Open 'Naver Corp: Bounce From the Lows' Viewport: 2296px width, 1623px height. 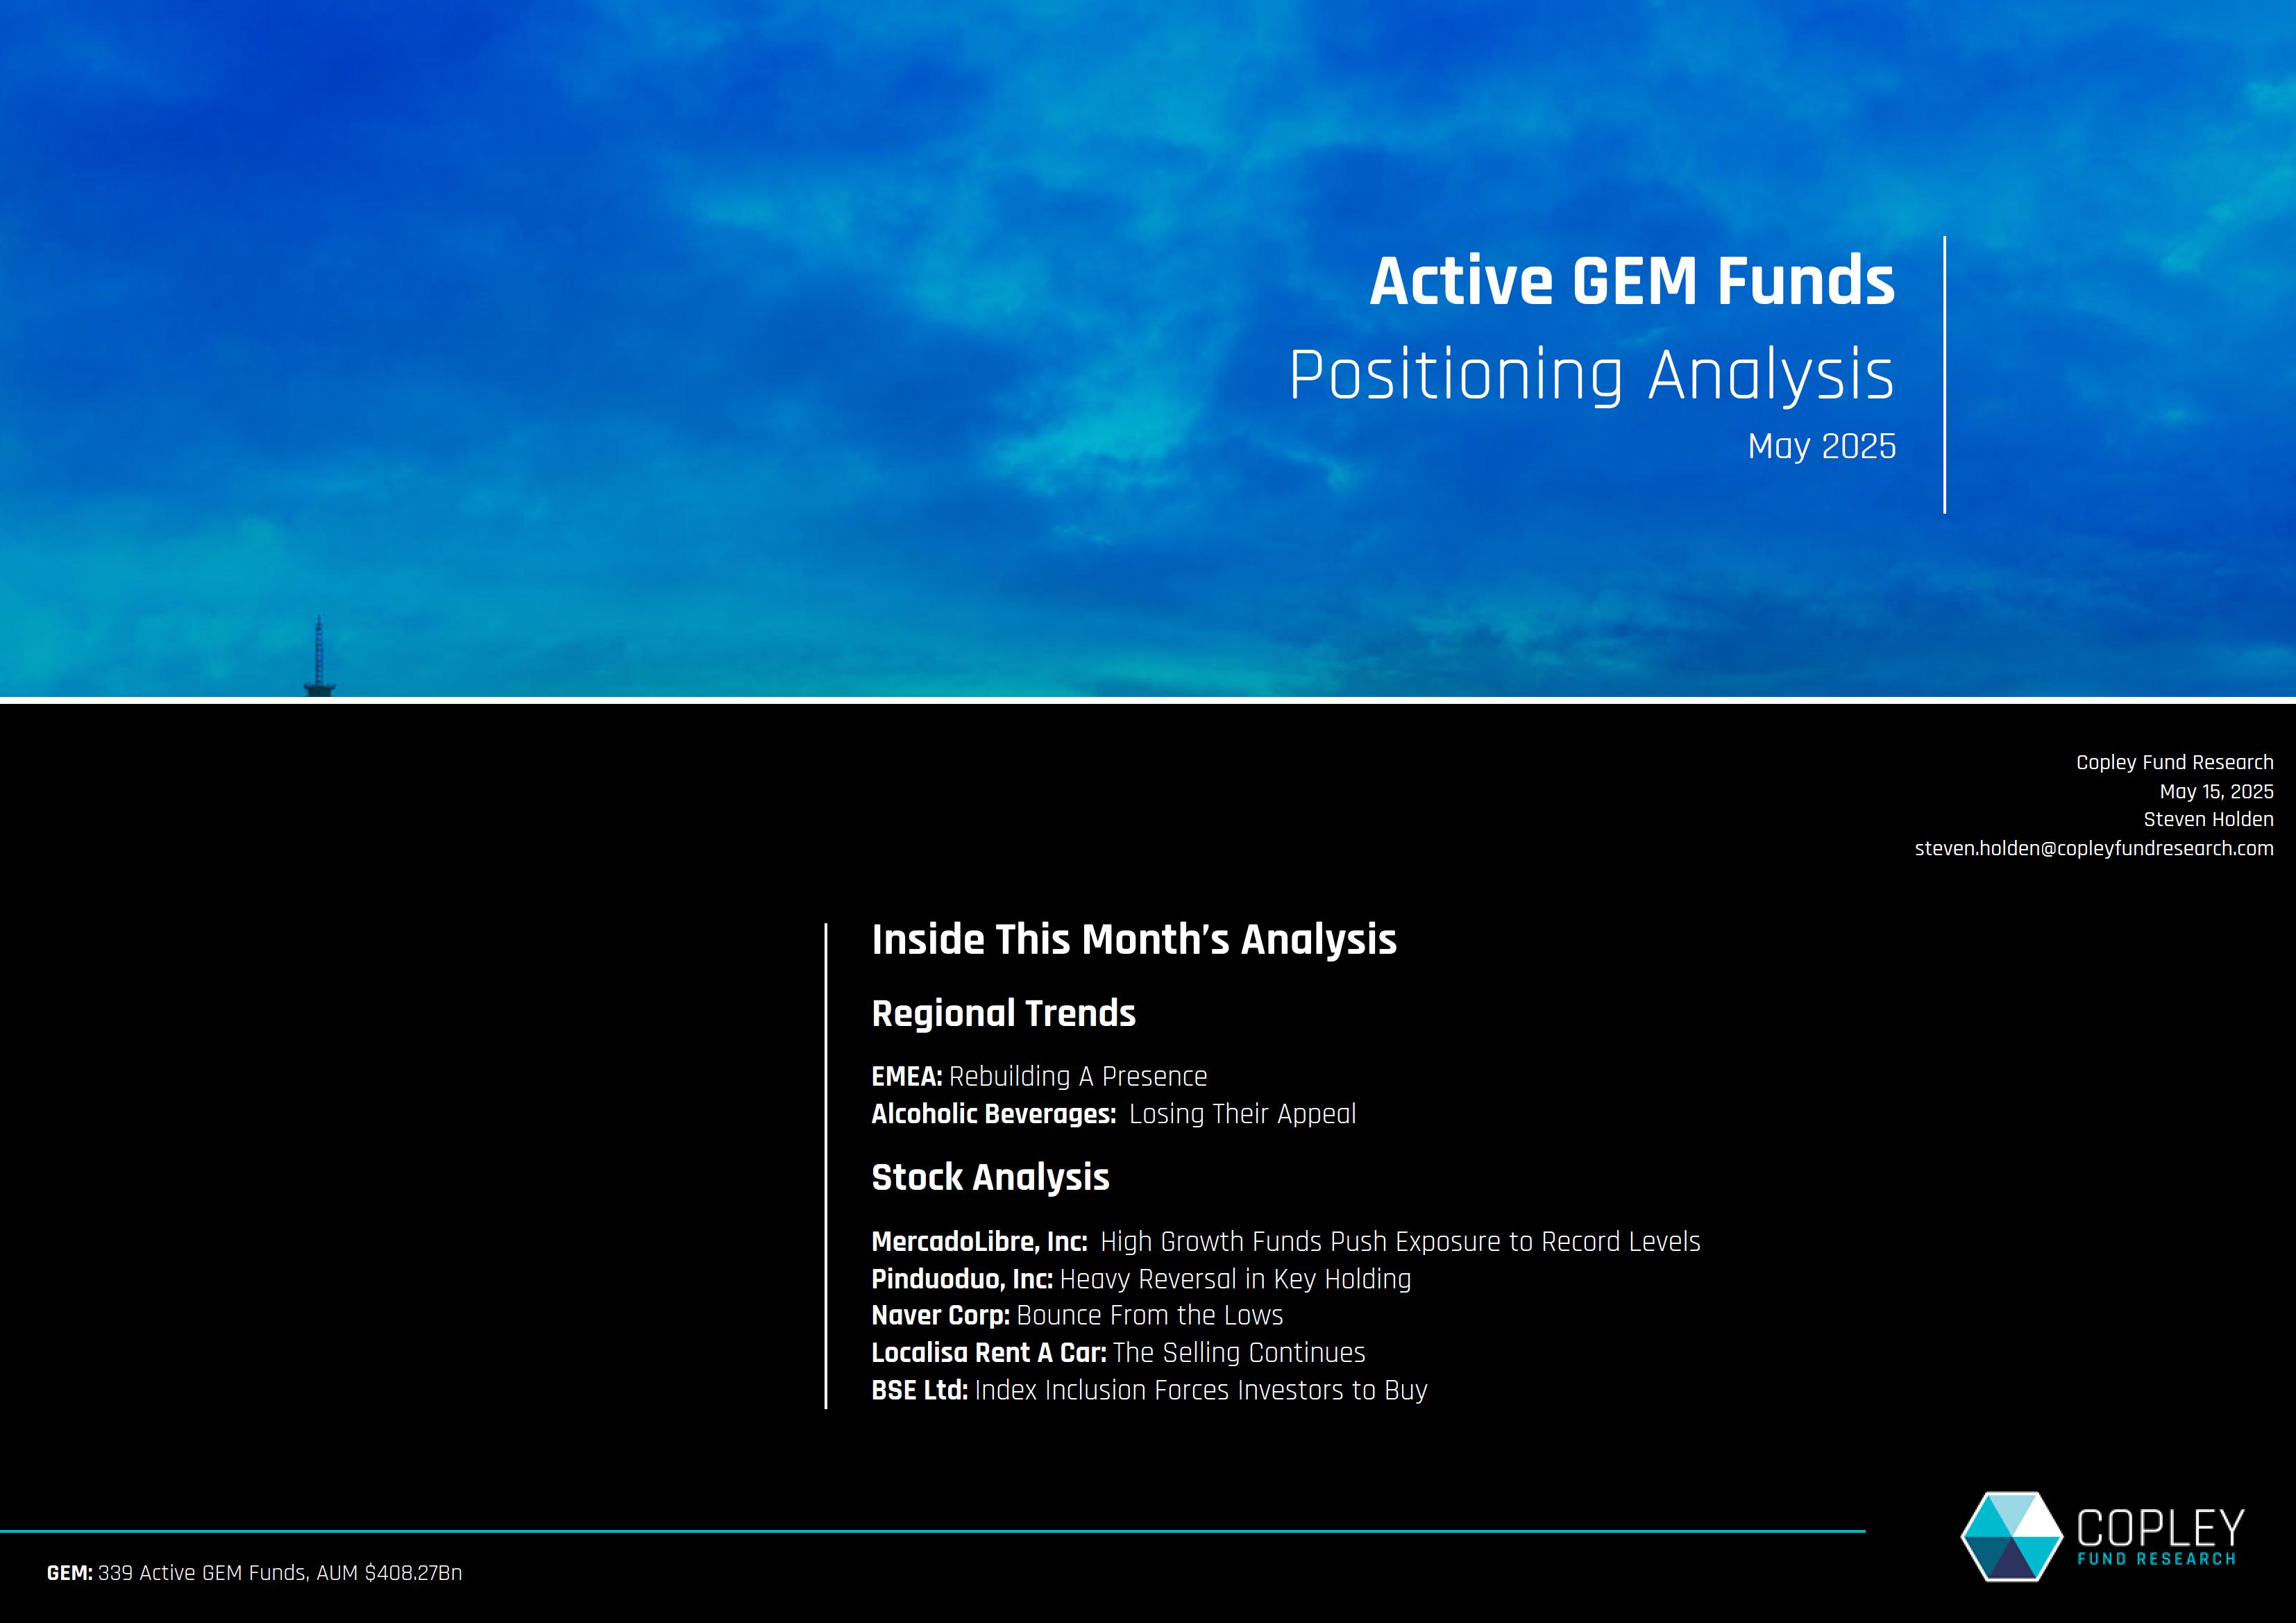(x=1077, y=1315)
